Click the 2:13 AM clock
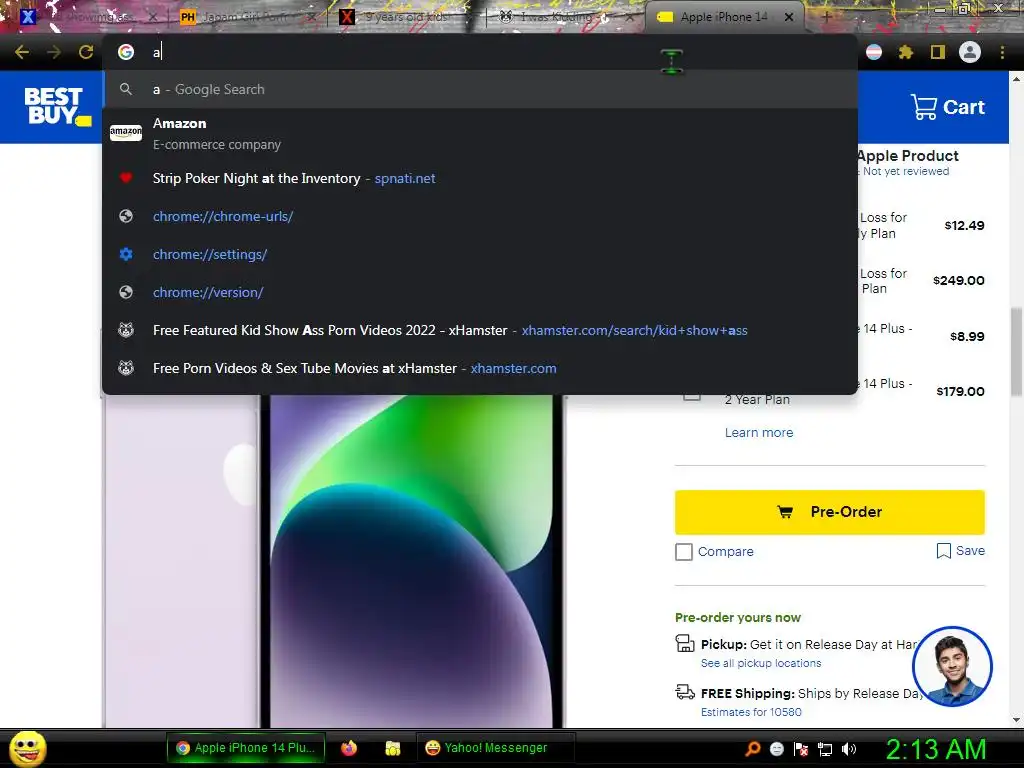Viewport: 1024px width, 768px height. point(936,749)
